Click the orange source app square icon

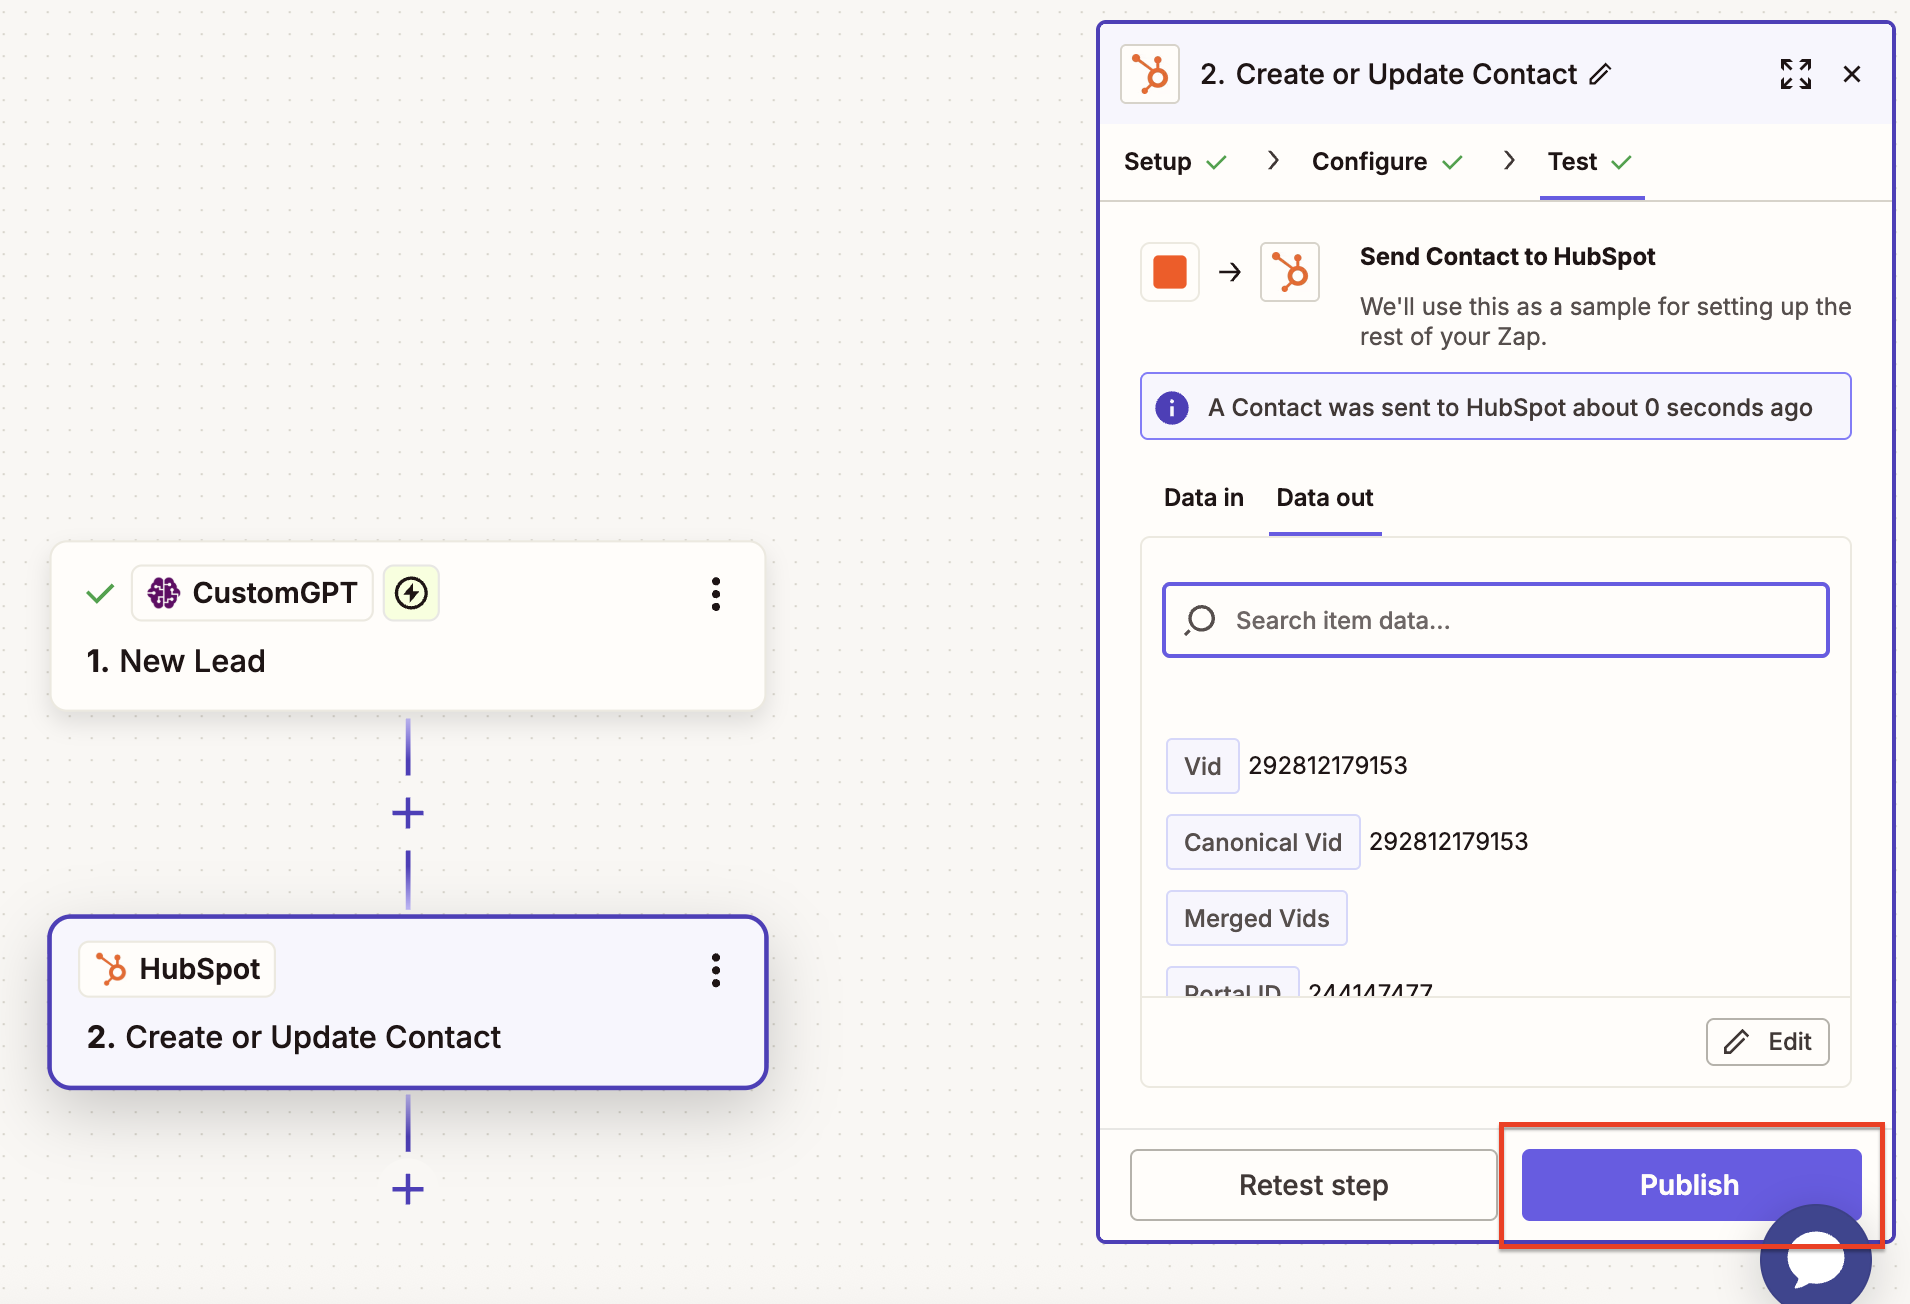click(x=1170, y=272)
